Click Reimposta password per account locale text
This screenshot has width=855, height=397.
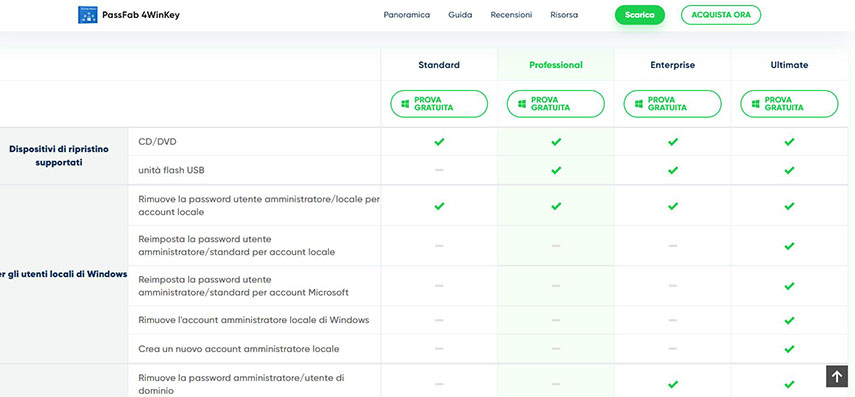[237, 245]
